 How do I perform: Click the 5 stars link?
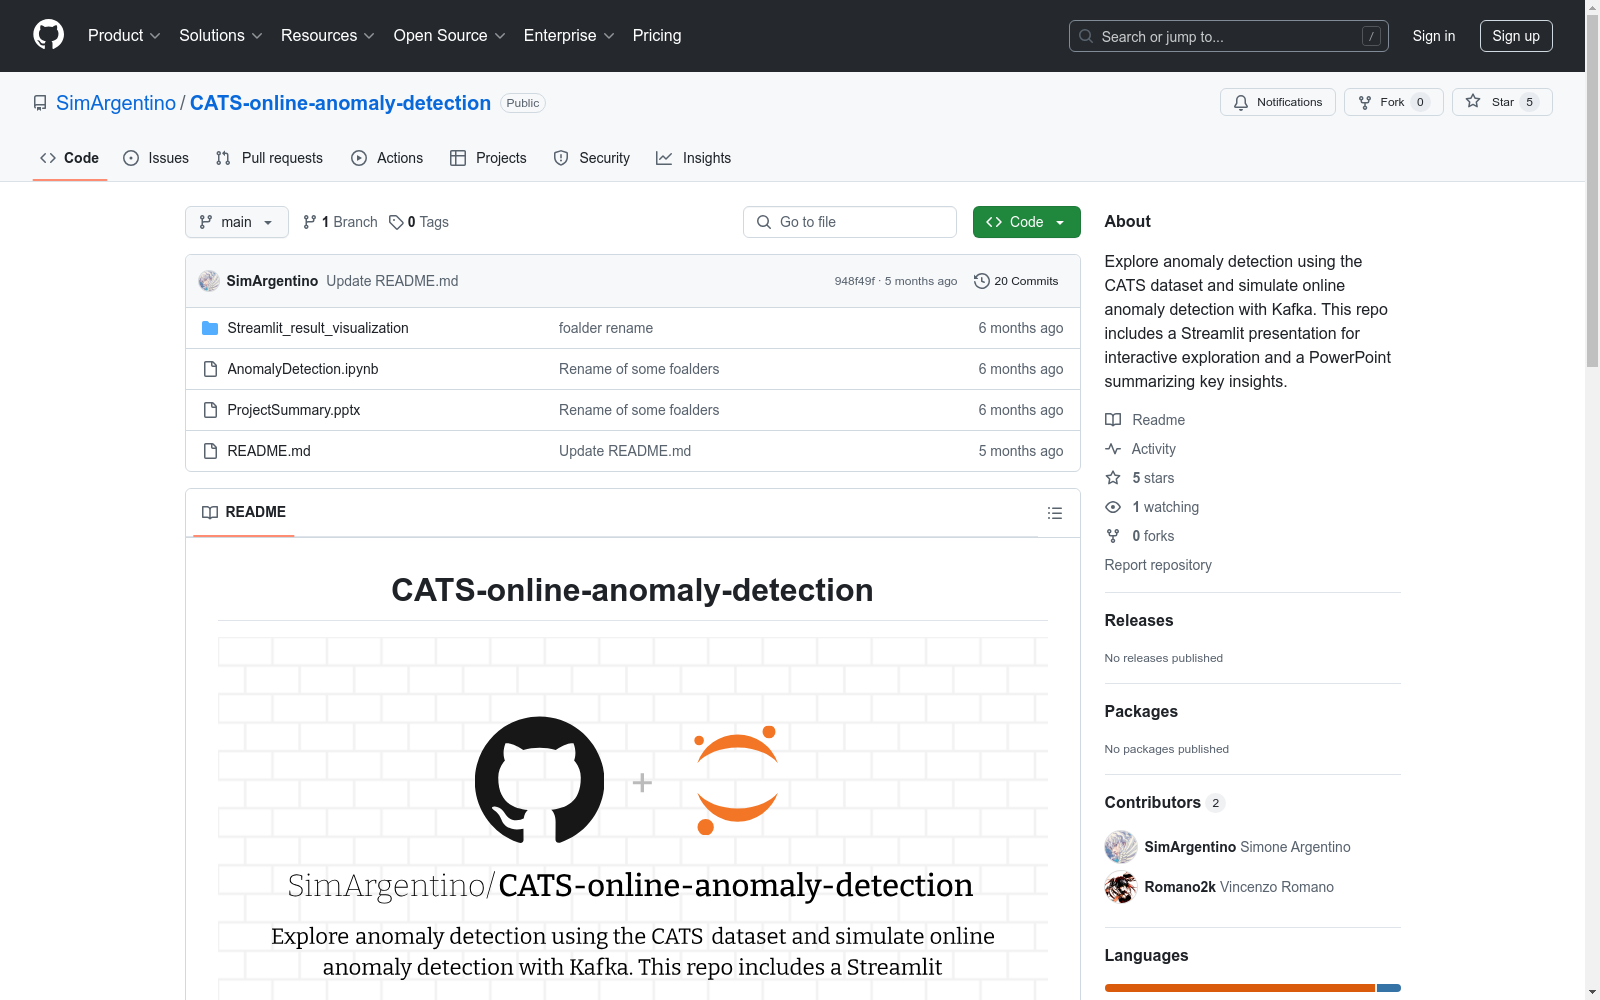(1153, 478)
